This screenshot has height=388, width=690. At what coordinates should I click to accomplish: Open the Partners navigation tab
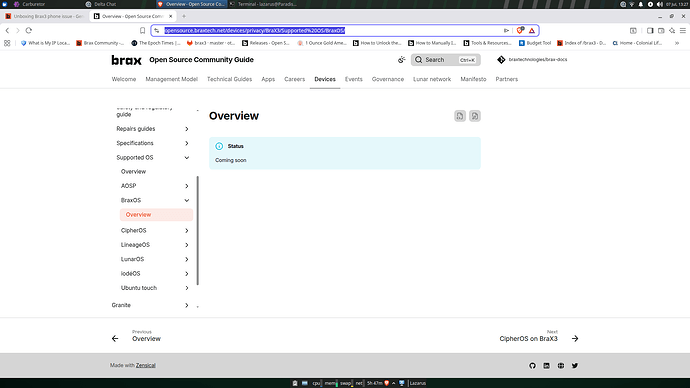click(506, 79)
